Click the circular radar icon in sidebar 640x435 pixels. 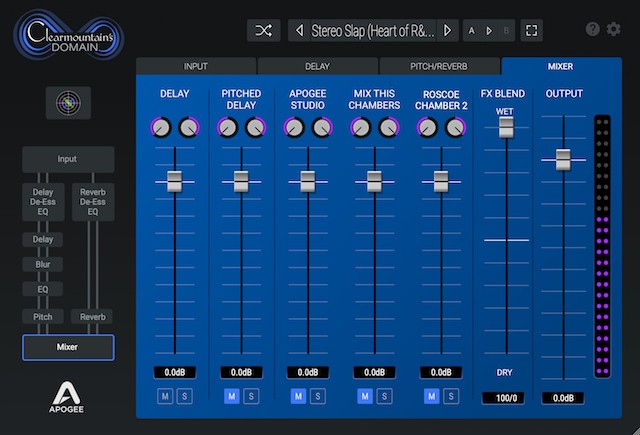(x=68, y=101)
